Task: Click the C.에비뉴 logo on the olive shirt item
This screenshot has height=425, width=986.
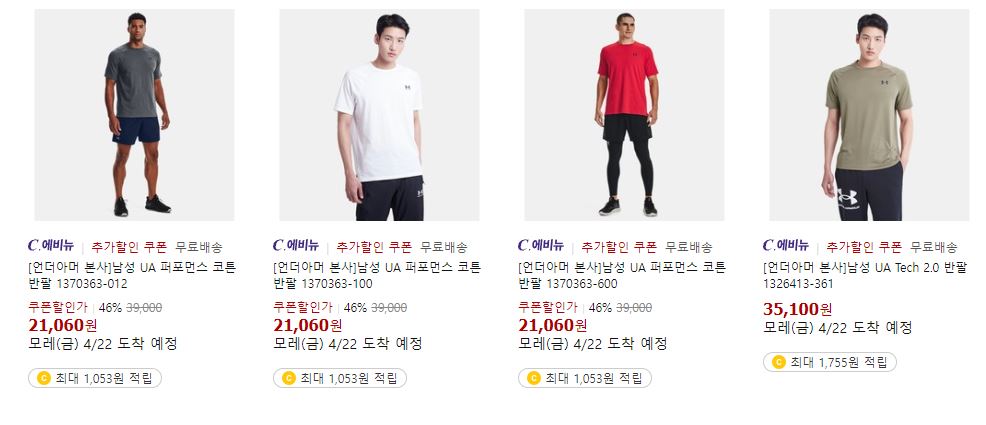Action: [786, 246]
